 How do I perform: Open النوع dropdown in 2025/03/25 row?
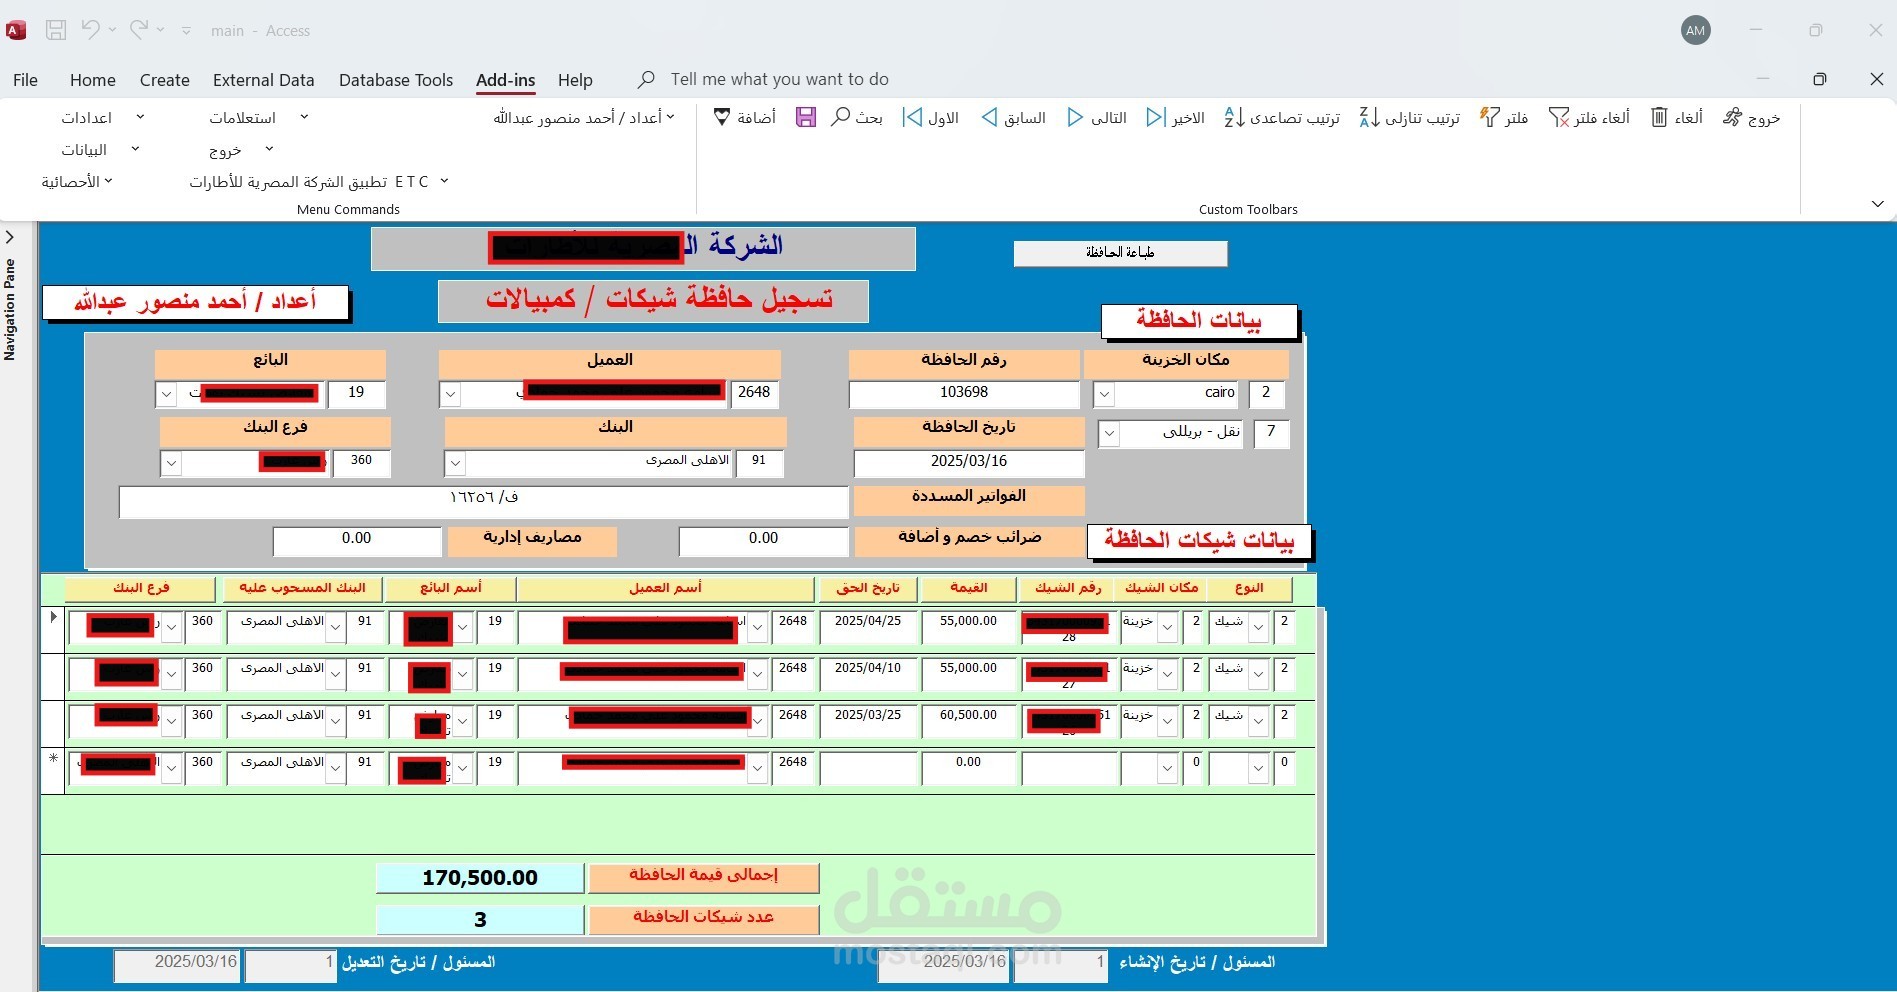tap(1259, 721)
